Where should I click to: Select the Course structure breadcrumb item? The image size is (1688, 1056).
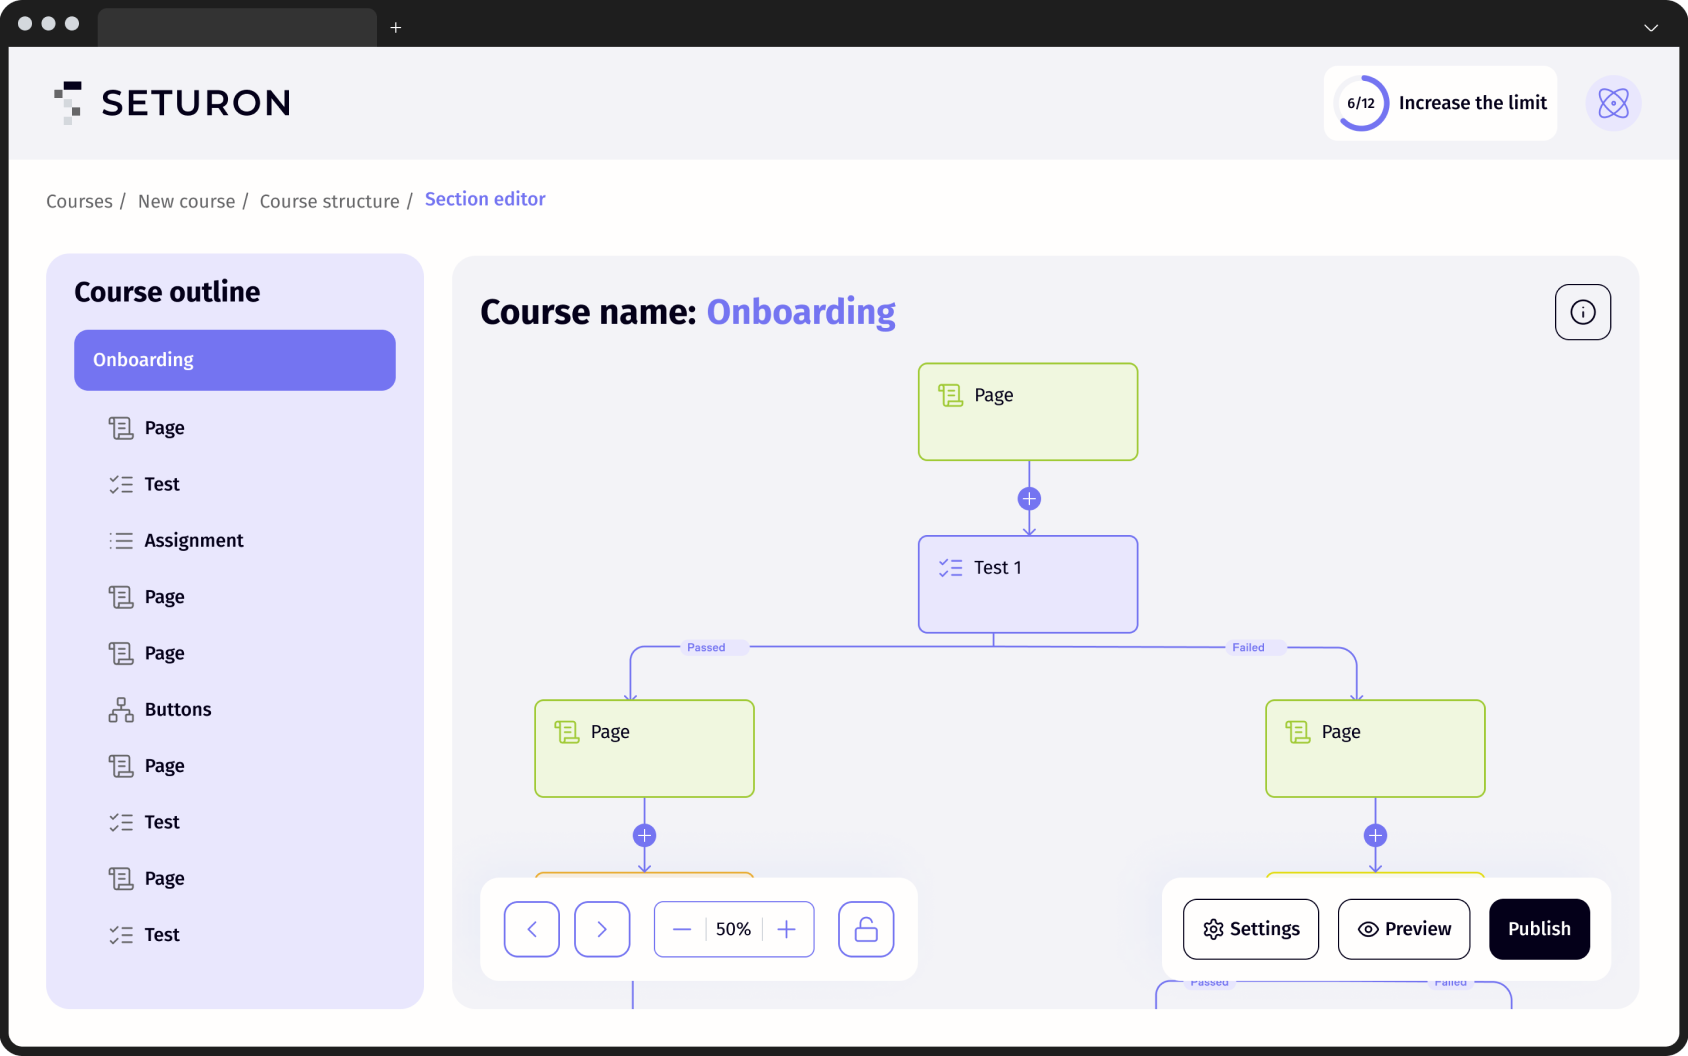(329, 200)
